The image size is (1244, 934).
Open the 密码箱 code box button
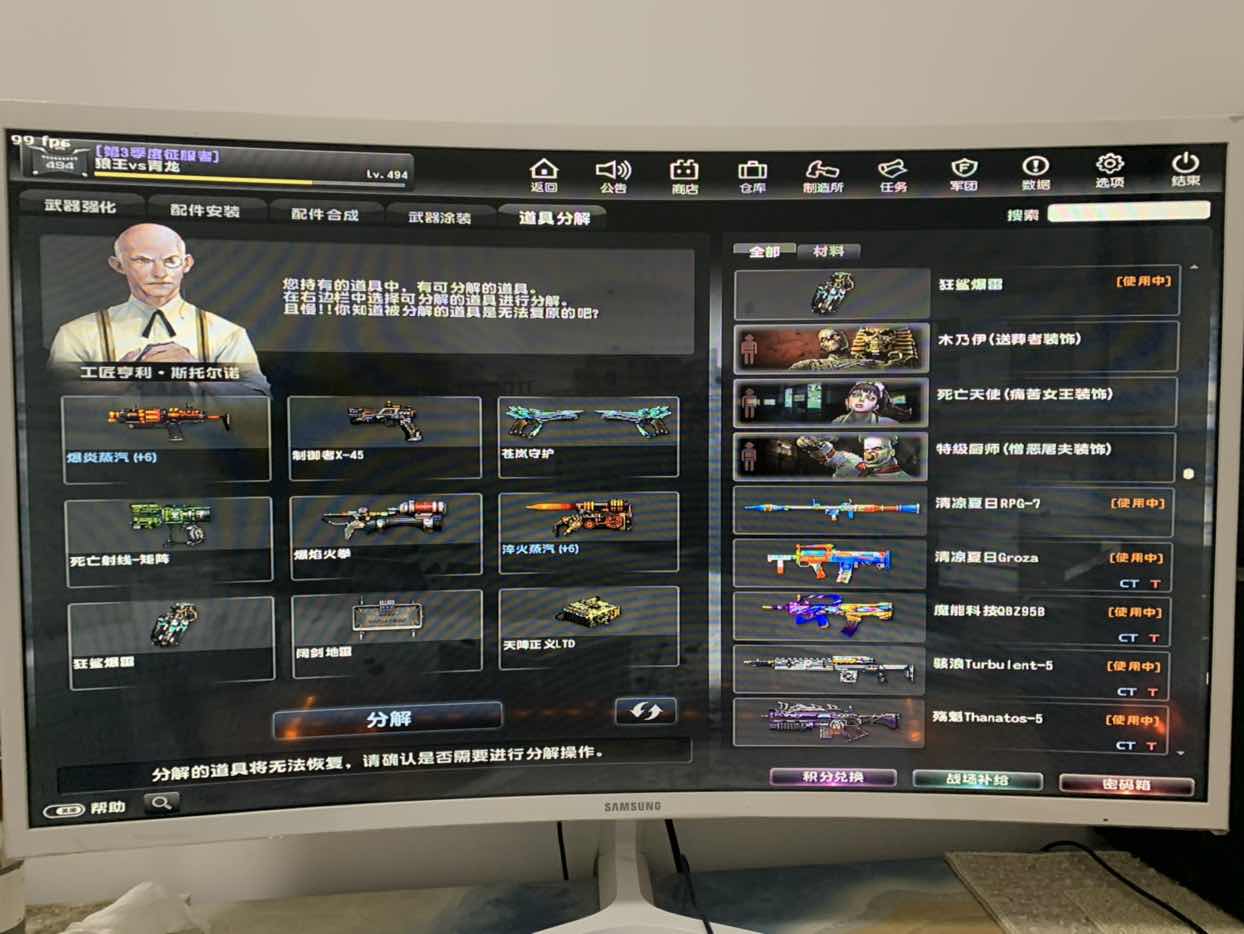pos(1126,785)
